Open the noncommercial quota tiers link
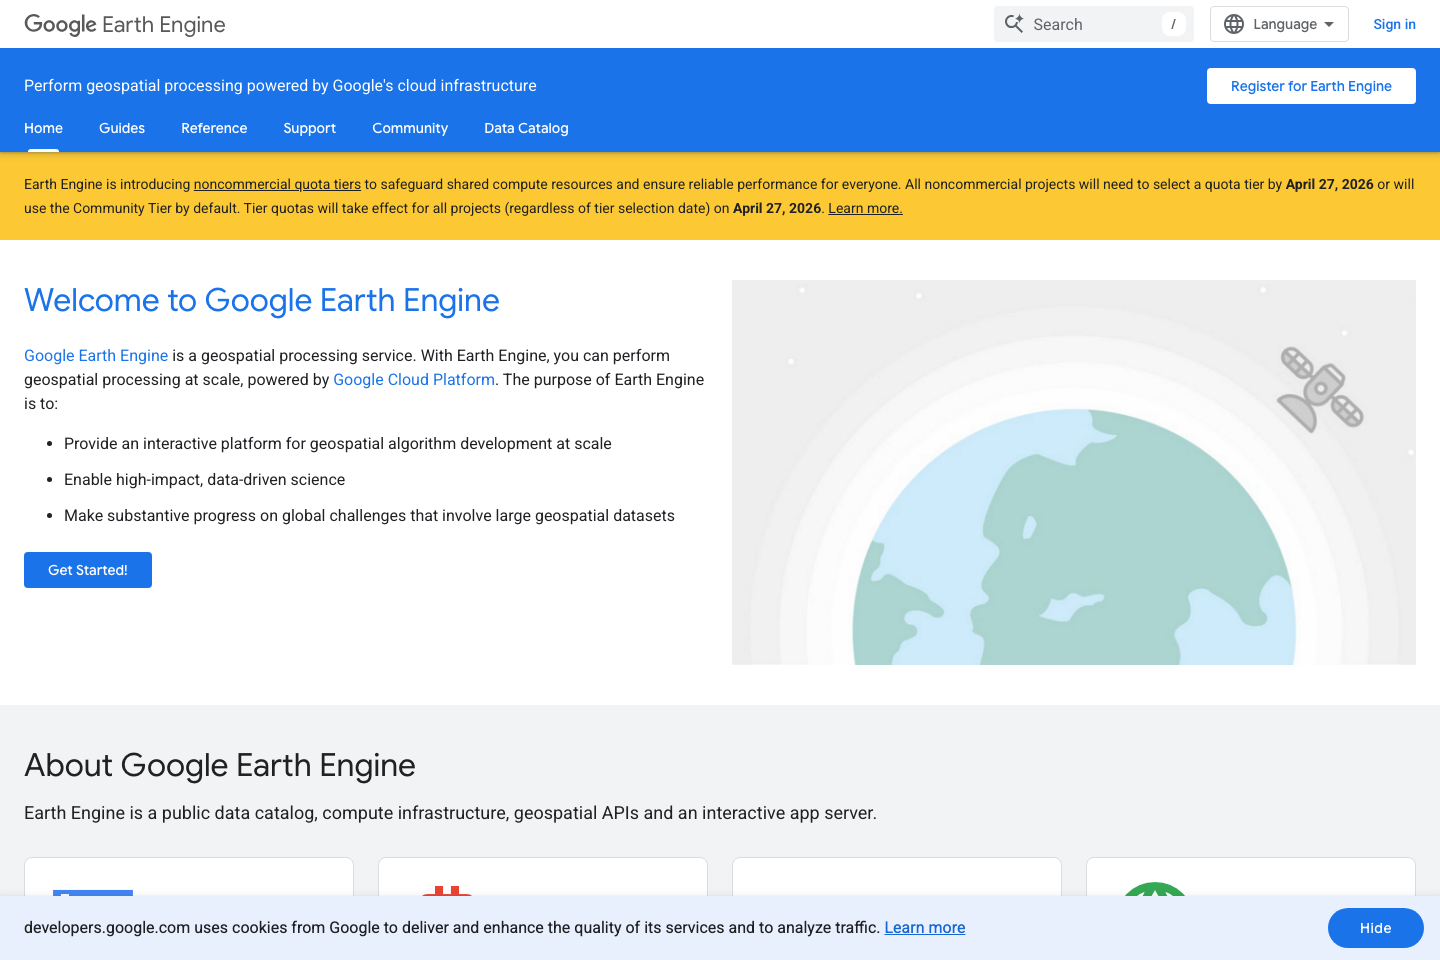Image resolution: width=1440 pixels, height=960 pixels. click(277, 184)
